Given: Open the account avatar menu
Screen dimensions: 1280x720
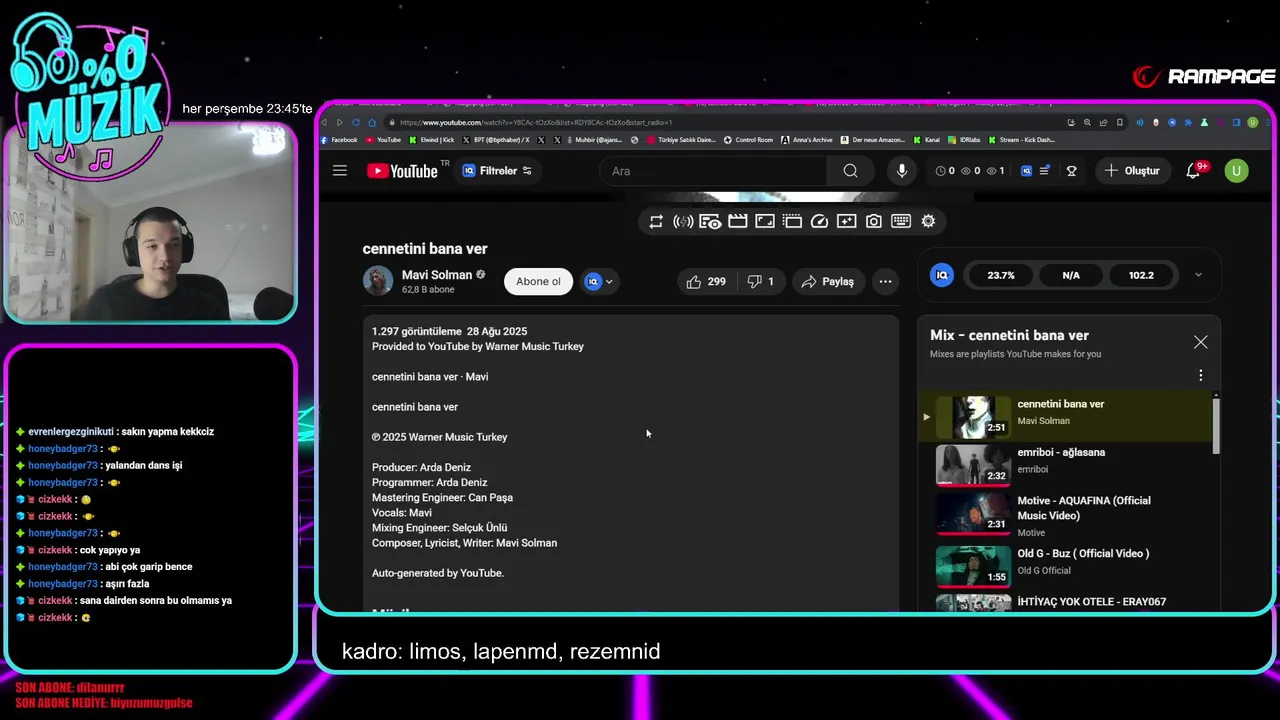Looking at the screenshot, I should point(1236,171).
